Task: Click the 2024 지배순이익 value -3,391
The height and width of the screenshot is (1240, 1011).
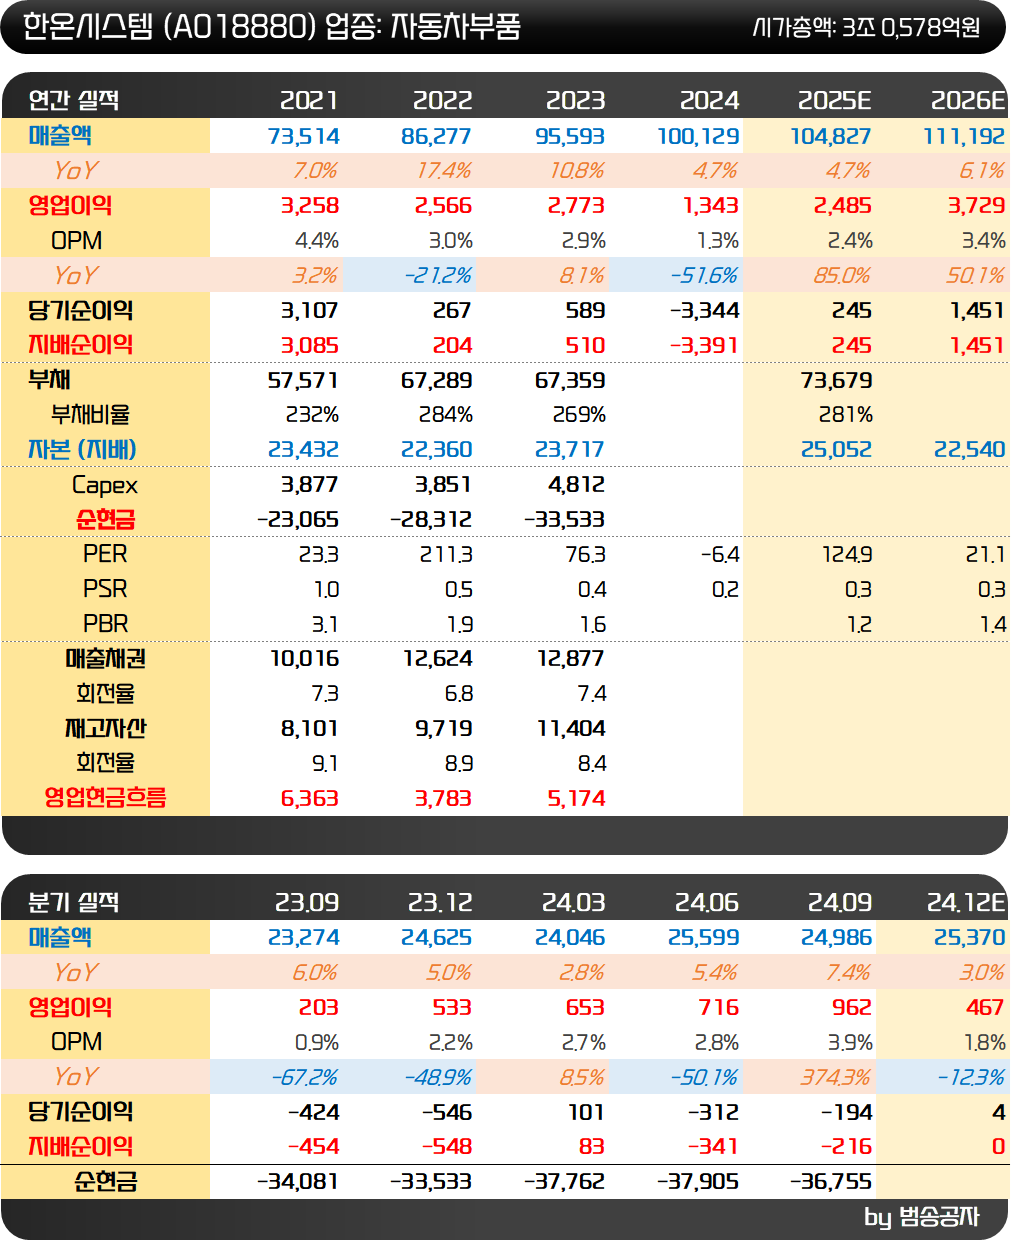Action: [705, 345]
